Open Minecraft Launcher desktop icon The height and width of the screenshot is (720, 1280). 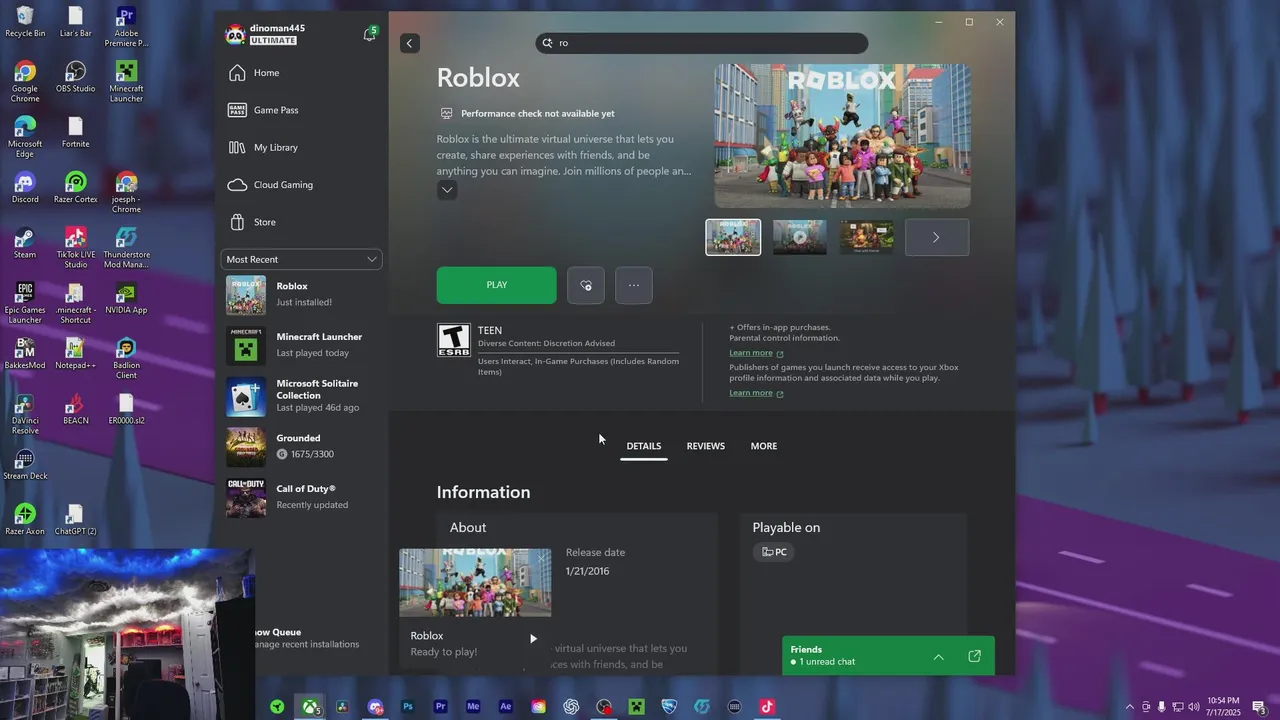pos(126,82)
